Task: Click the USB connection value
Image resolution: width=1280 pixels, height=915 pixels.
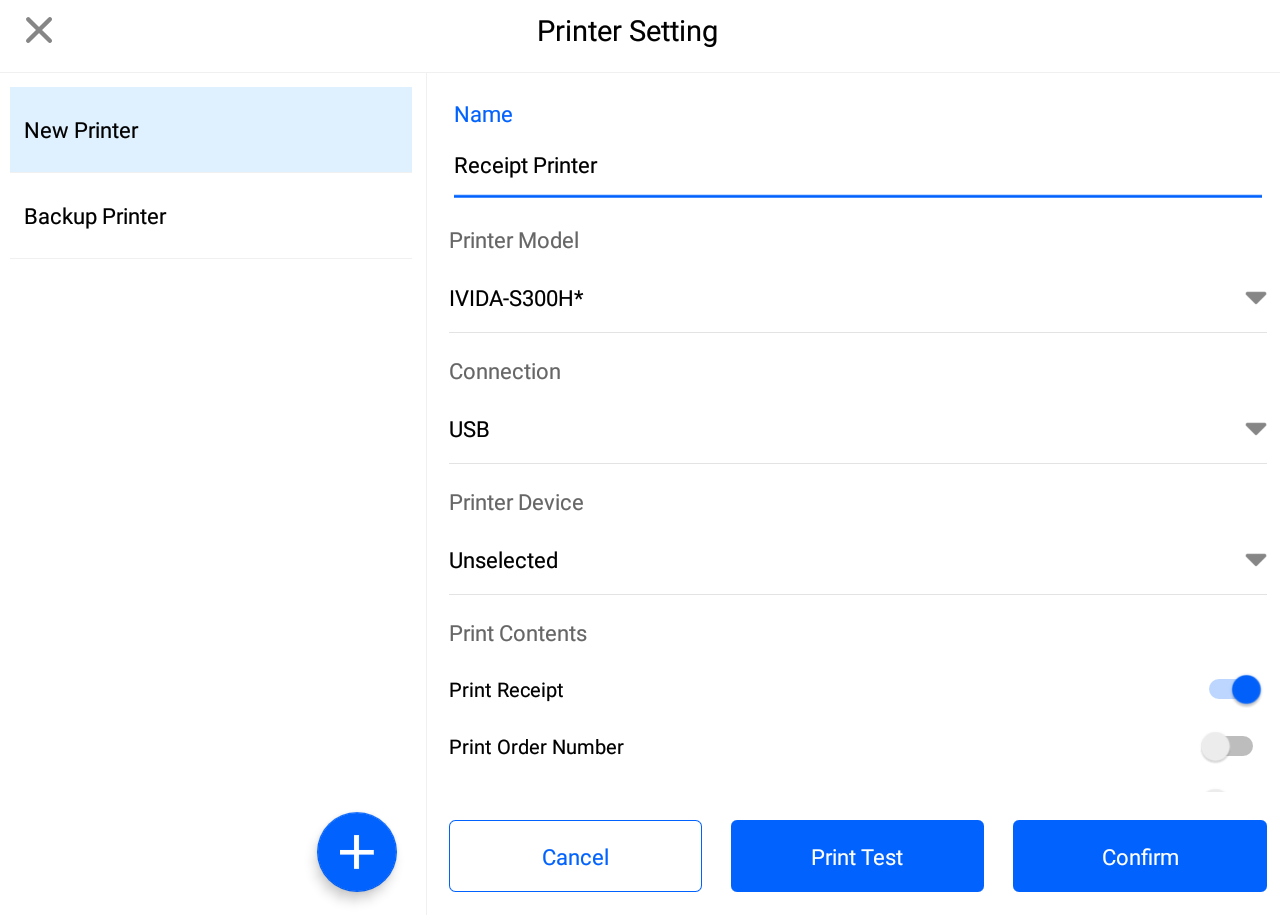Action: [x=469, y=429]
